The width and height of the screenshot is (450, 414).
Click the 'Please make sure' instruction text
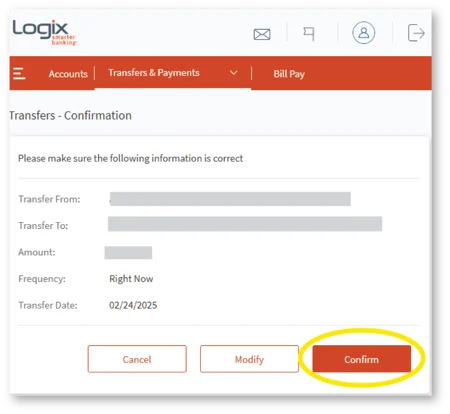click(x=130, y=158)
